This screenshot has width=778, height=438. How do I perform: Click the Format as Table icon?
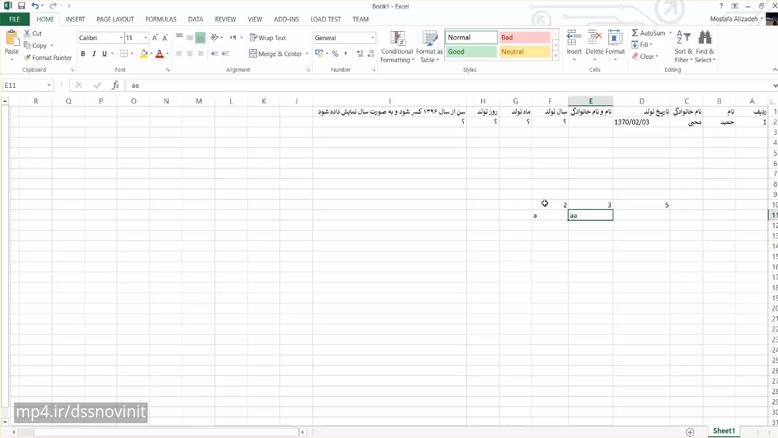430,46
